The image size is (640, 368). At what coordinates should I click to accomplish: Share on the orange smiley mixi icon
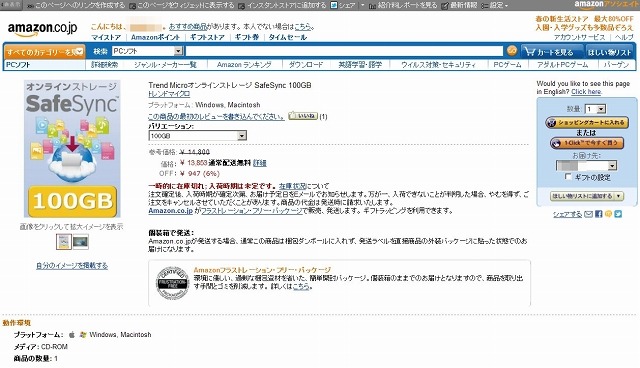(609, 214)
